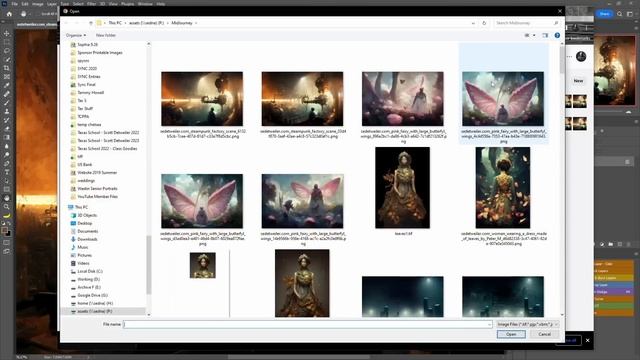This screenshot has height=360, width=640.
Task: Select the Desktop item under This PC
Action: [x=84, y=223]
